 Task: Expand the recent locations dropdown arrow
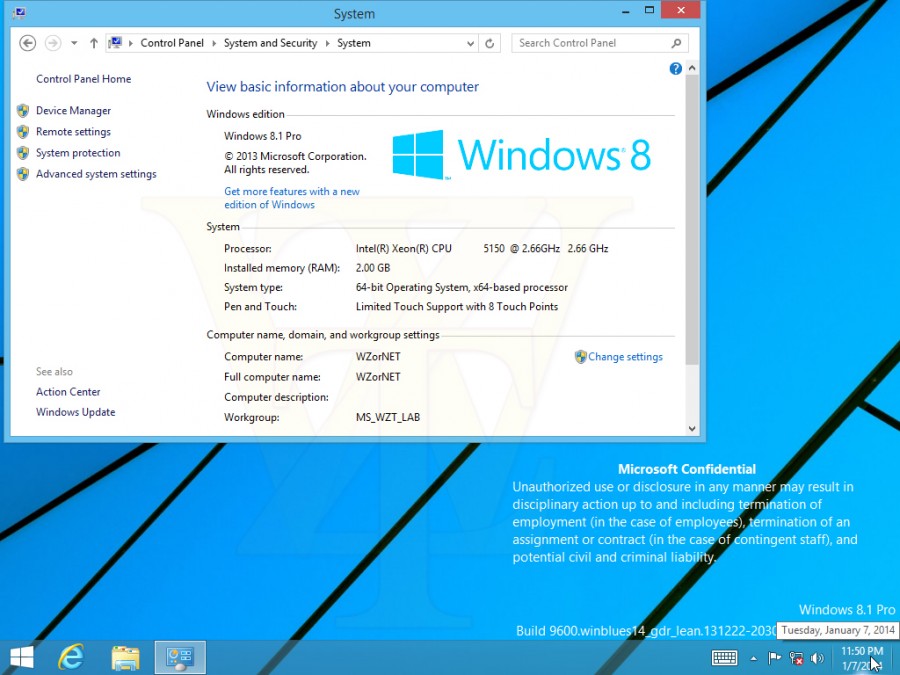coord(74,43)
